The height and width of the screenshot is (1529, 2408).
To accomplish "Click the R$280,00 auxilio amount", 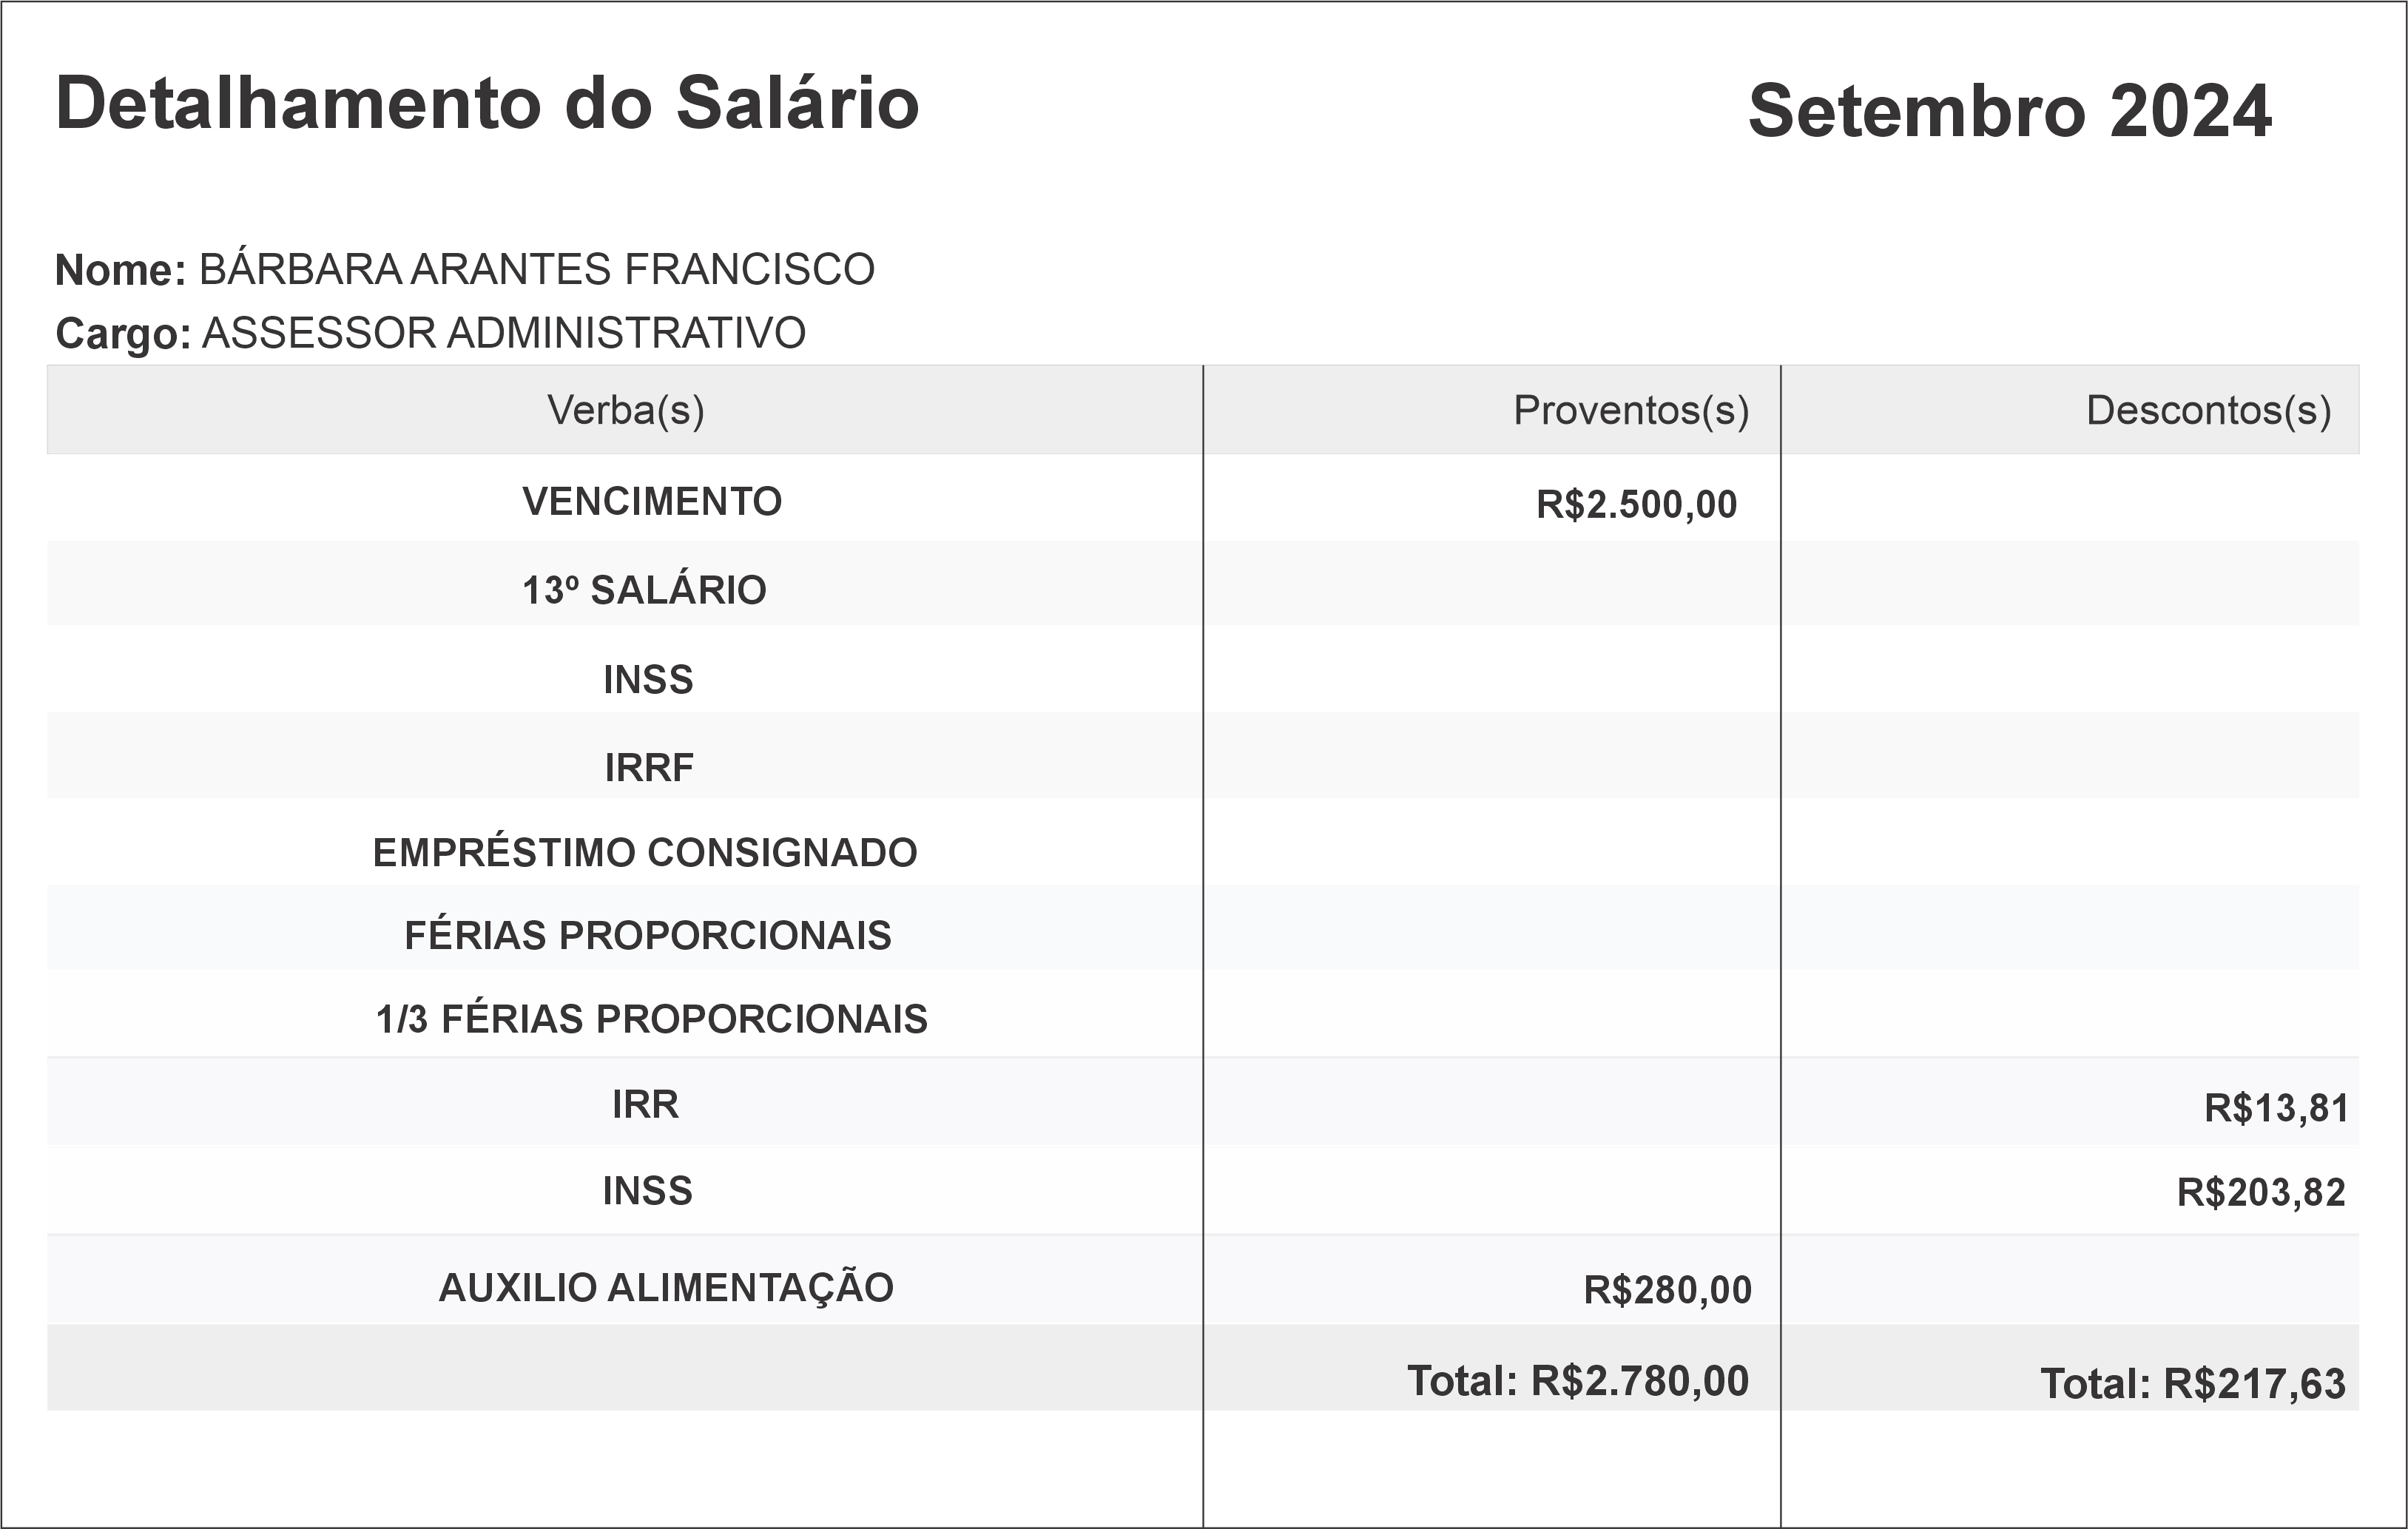I will (x=1667, y=1290).
